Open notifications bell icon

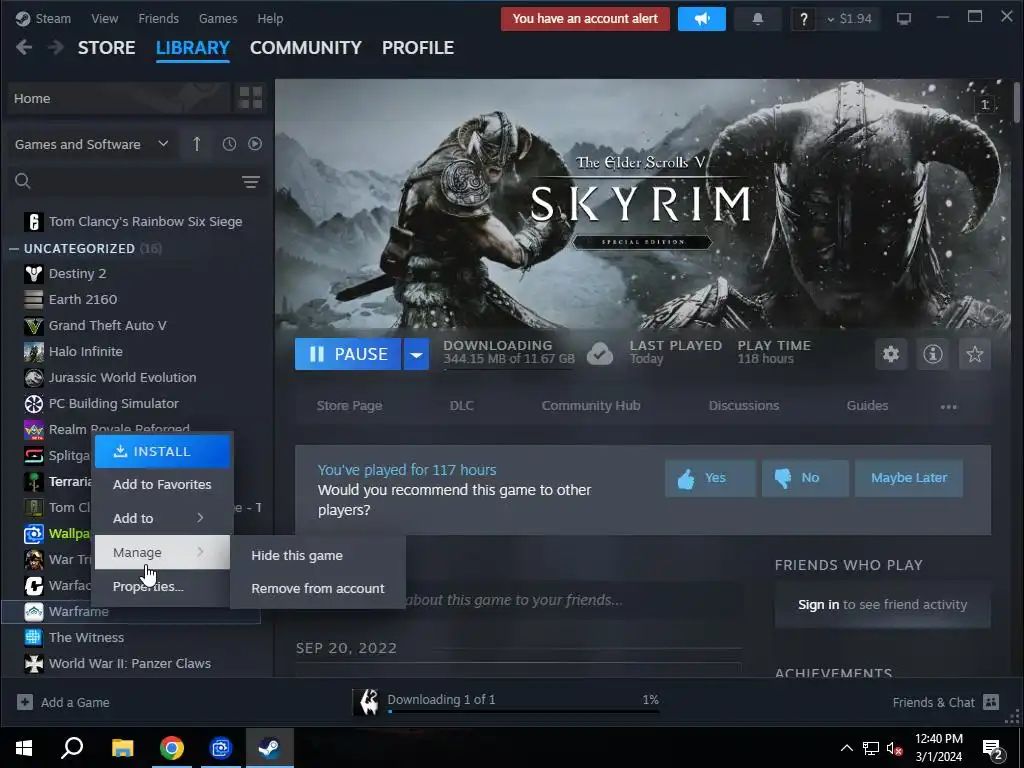[x=758, y=19]
